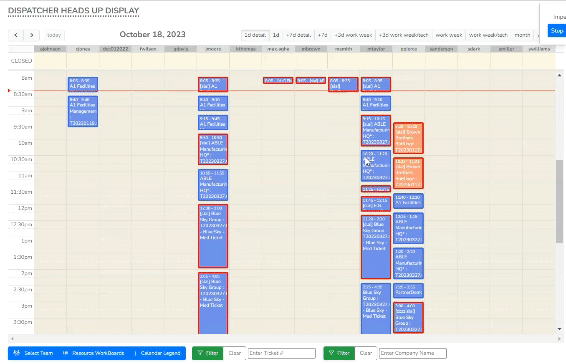Apply the ticket number Filter
Screen dimensions: 566x364
[208, 353]
